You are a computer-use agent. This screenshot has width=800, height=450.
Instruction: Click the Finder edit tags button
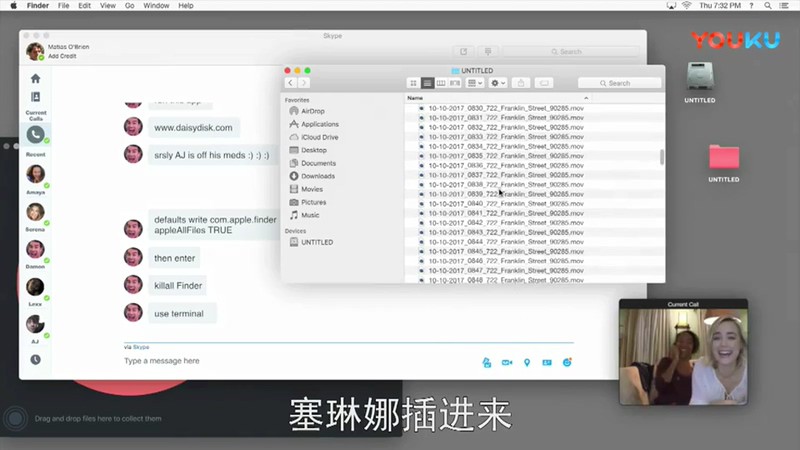point(544,83)
